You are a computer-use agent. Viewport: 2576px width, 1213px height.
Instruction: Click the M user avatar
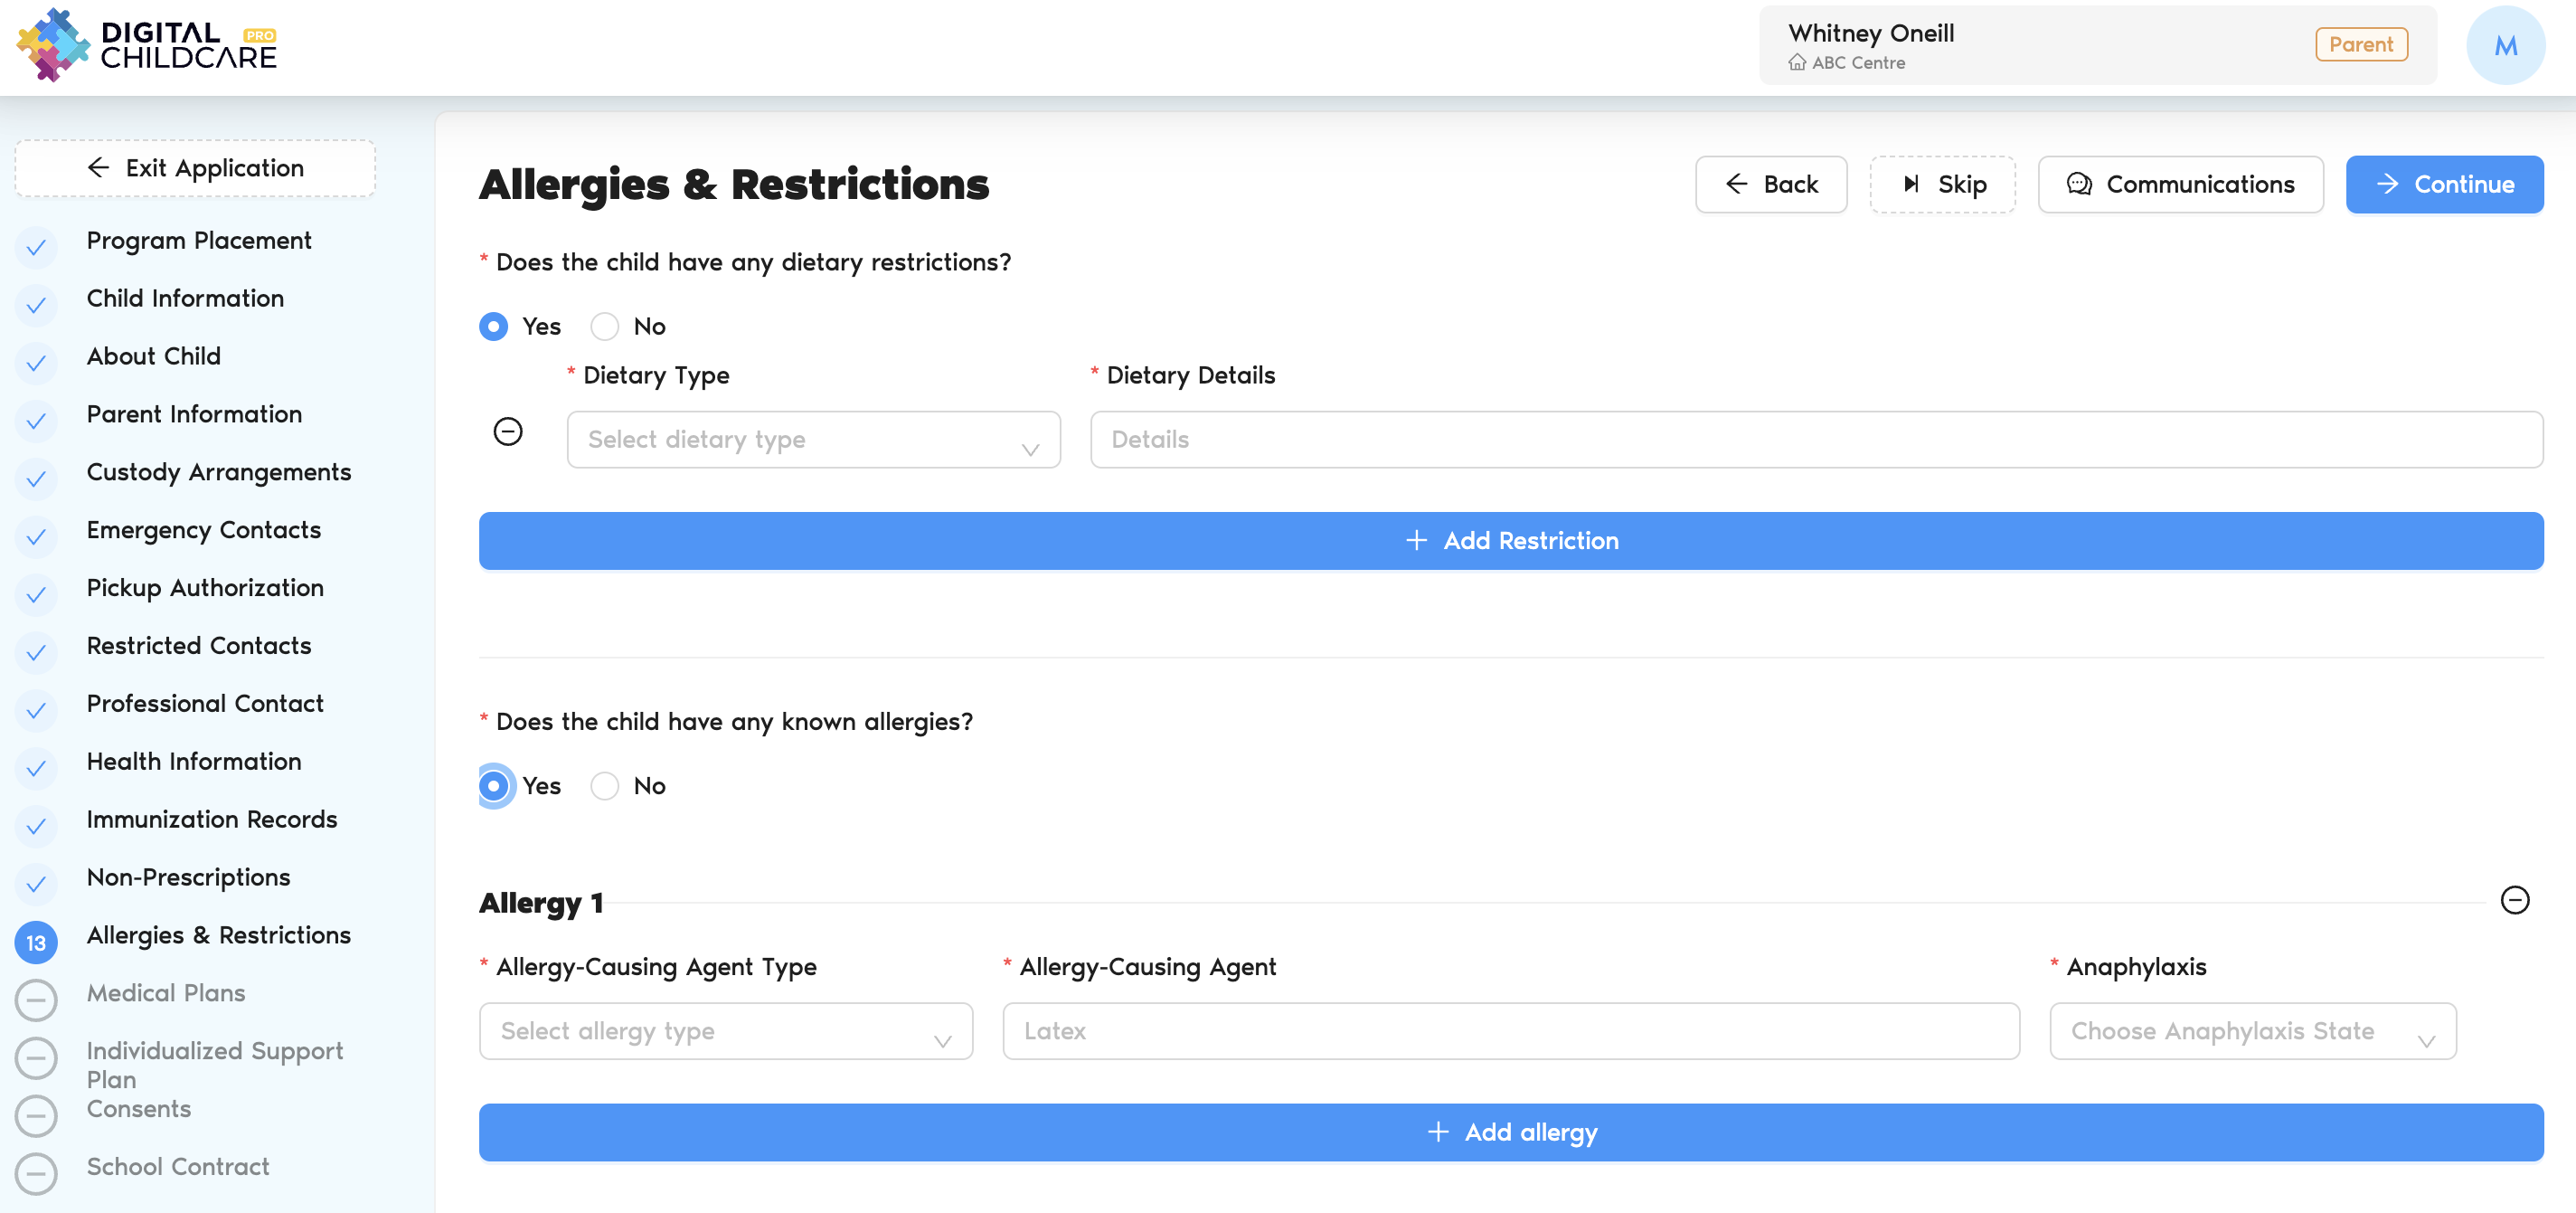pos(2505,45)
